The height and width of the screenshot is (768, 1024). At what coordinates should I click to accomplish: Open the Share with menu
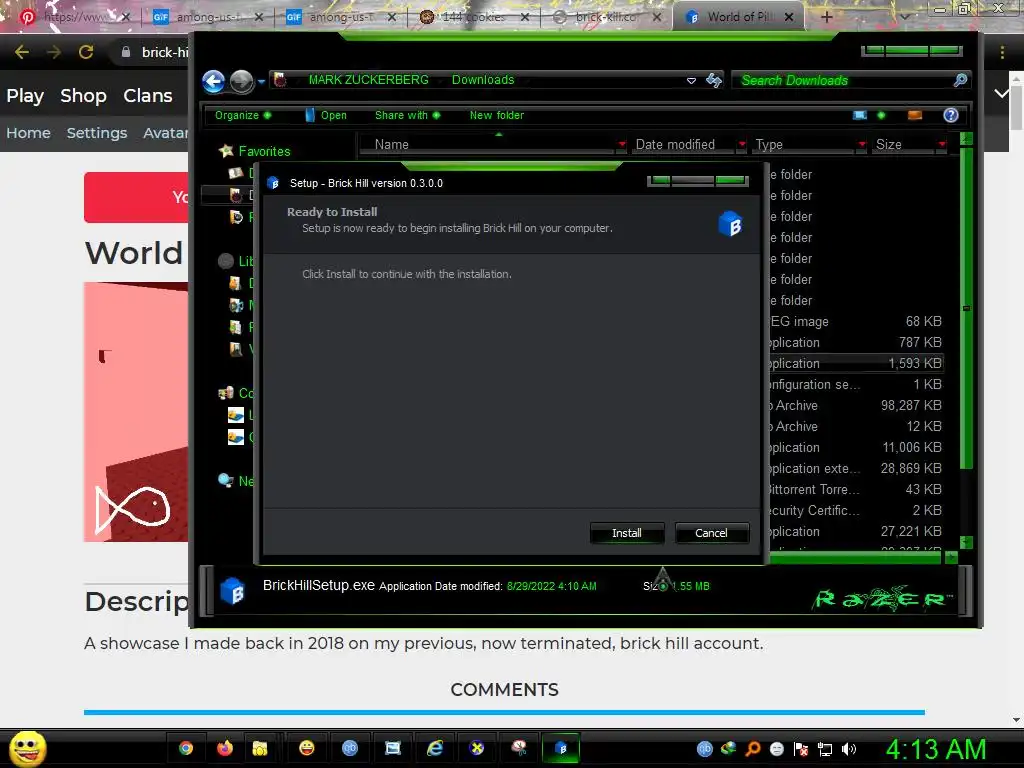coord(408,115)
